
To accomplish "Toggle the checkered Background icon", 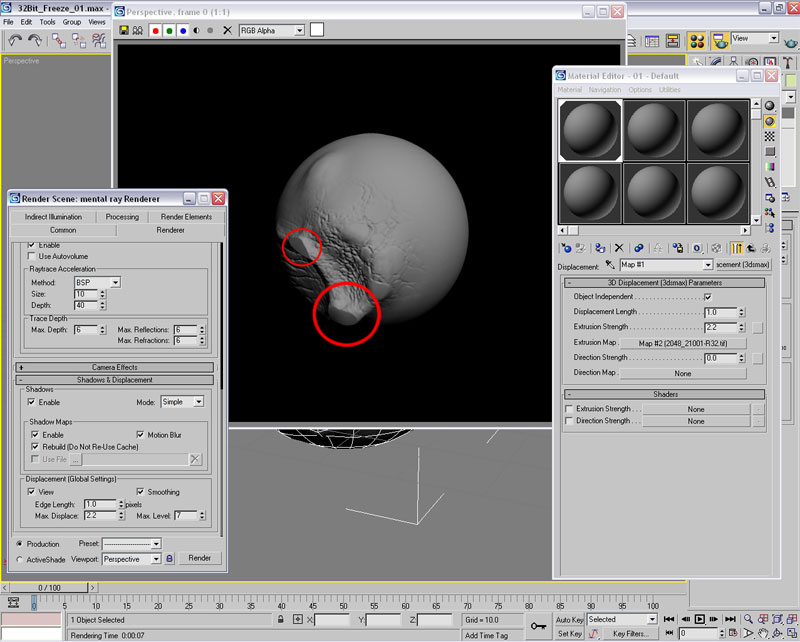I will click(x=769, y=136).
